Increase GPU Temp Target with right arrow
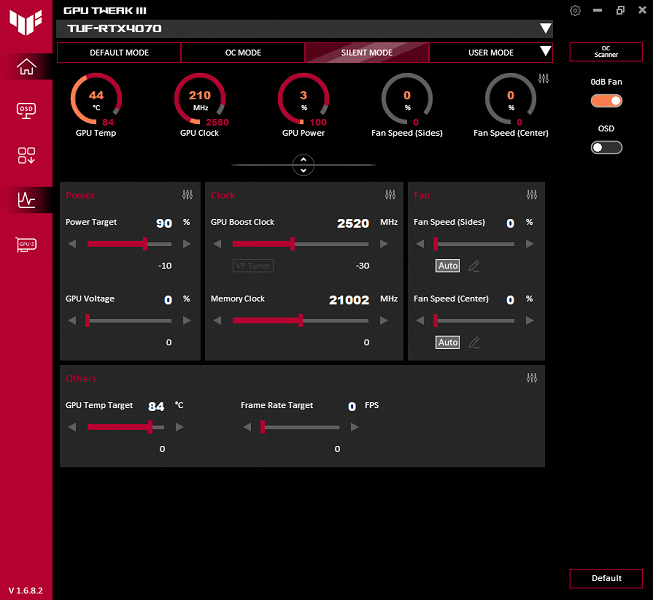This screenshot has width=653, height=600. pos(179,427)
